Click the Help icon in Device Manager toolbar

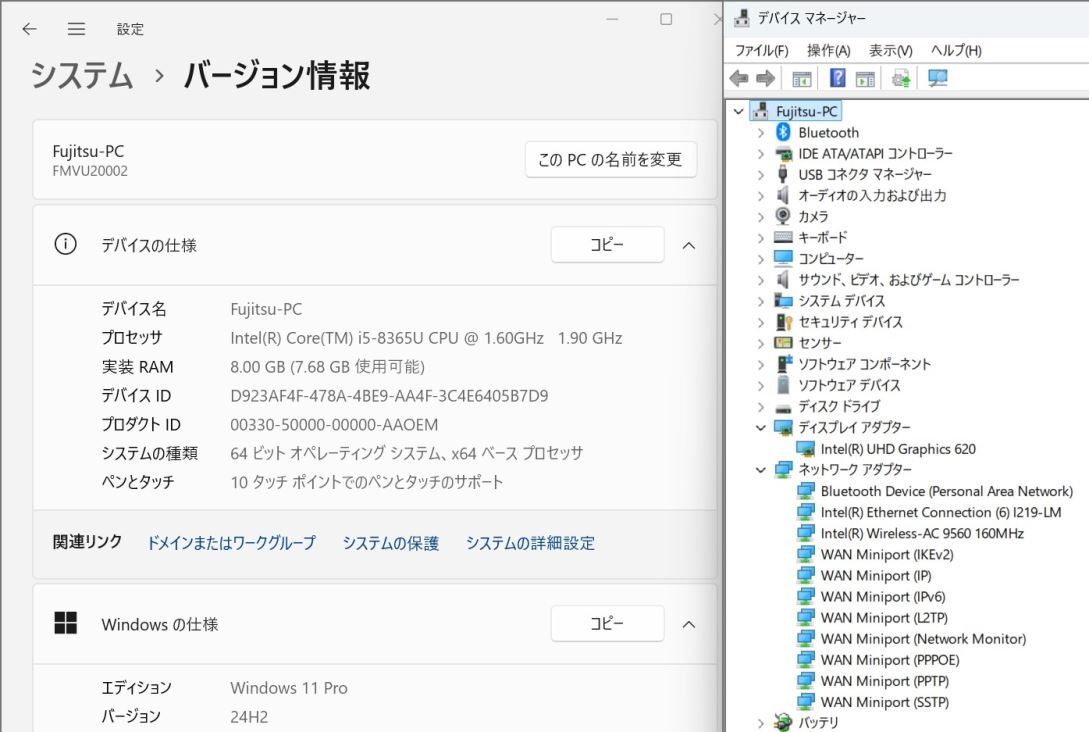coord(838,79)
